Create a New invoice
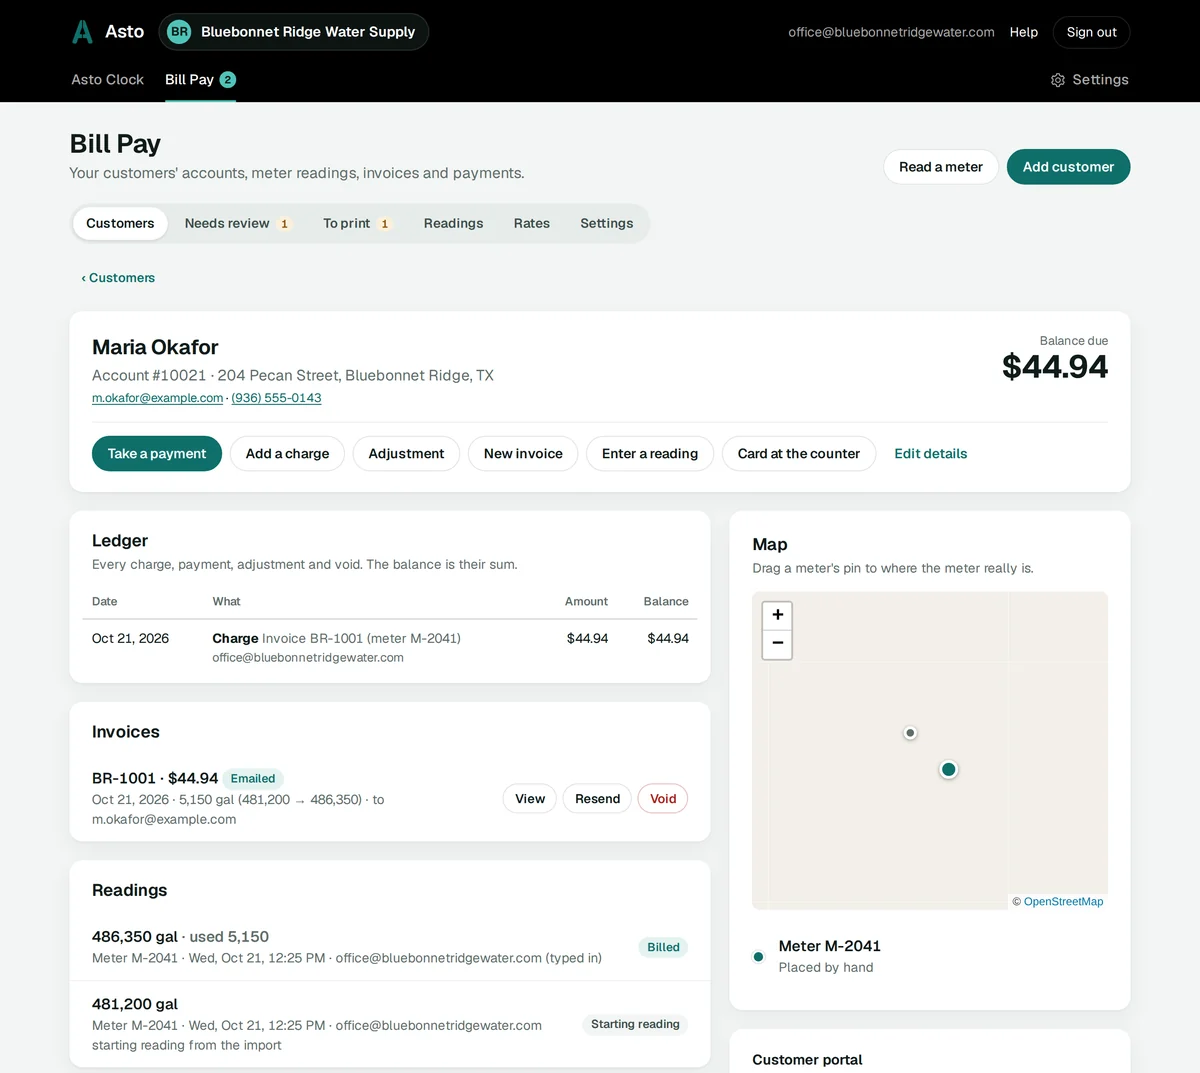 tap(523, 454)
